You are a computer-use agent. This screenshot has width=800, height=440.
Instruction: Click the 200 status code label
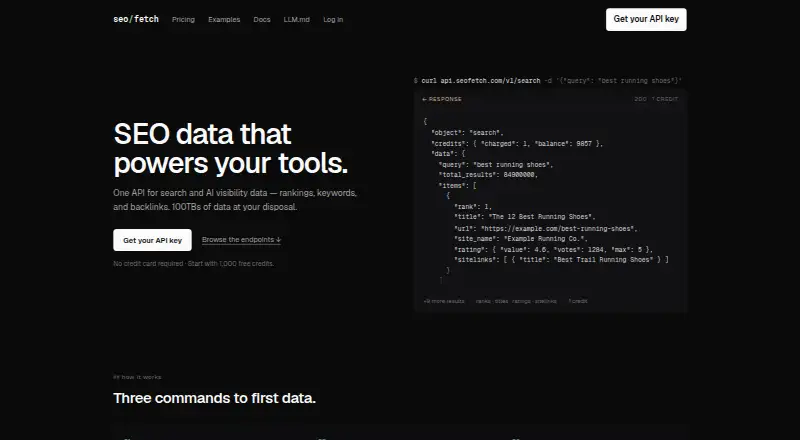pyautogui.click(x=640, y=99)
